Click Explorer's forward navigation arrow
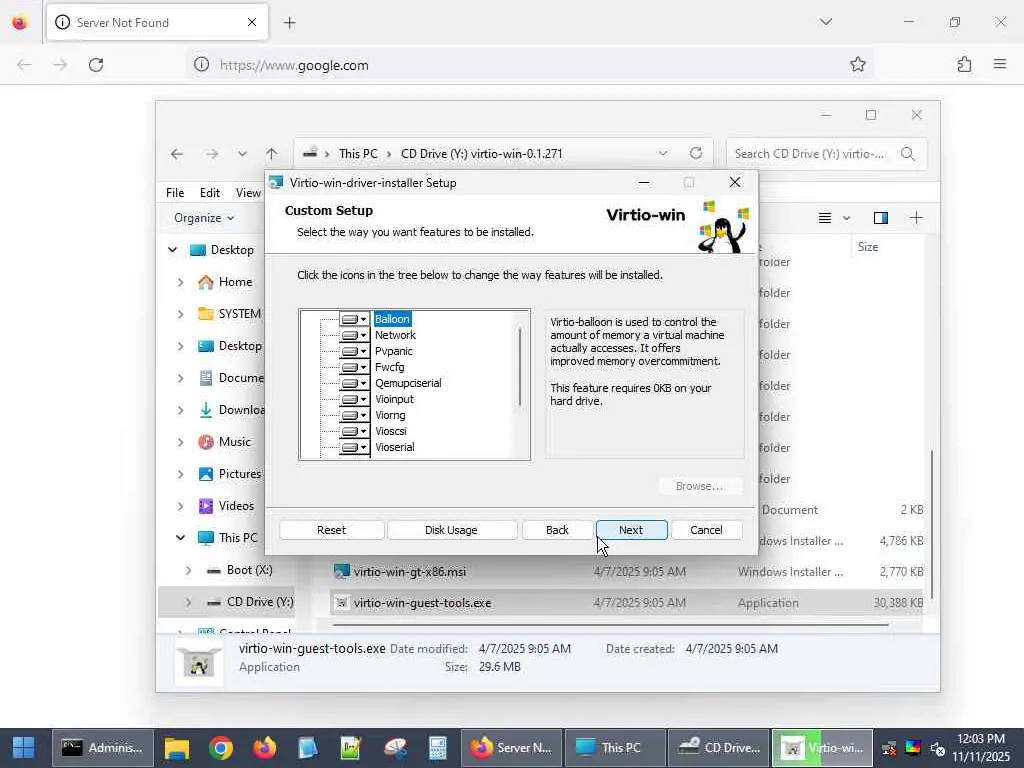Screen dimensions: 1024x768 (x=212, y=154)
